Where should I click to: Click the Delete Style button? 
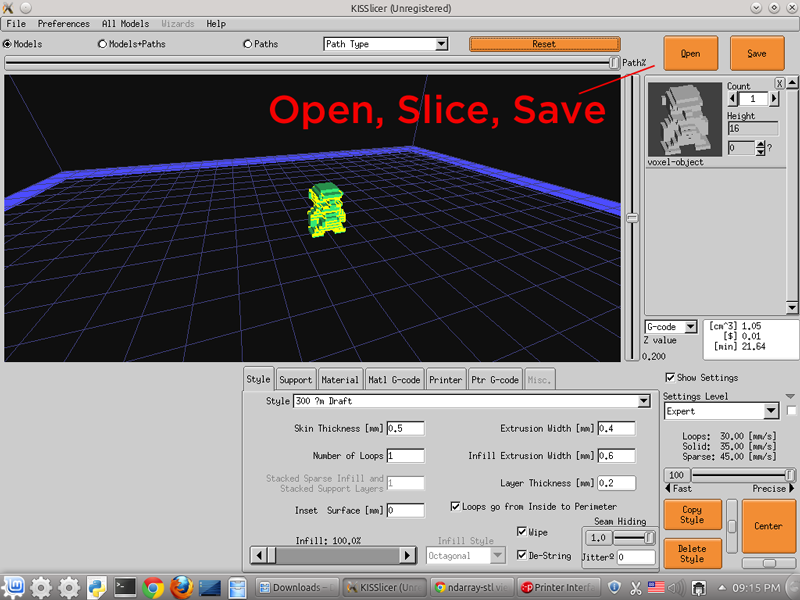[692, 553]
